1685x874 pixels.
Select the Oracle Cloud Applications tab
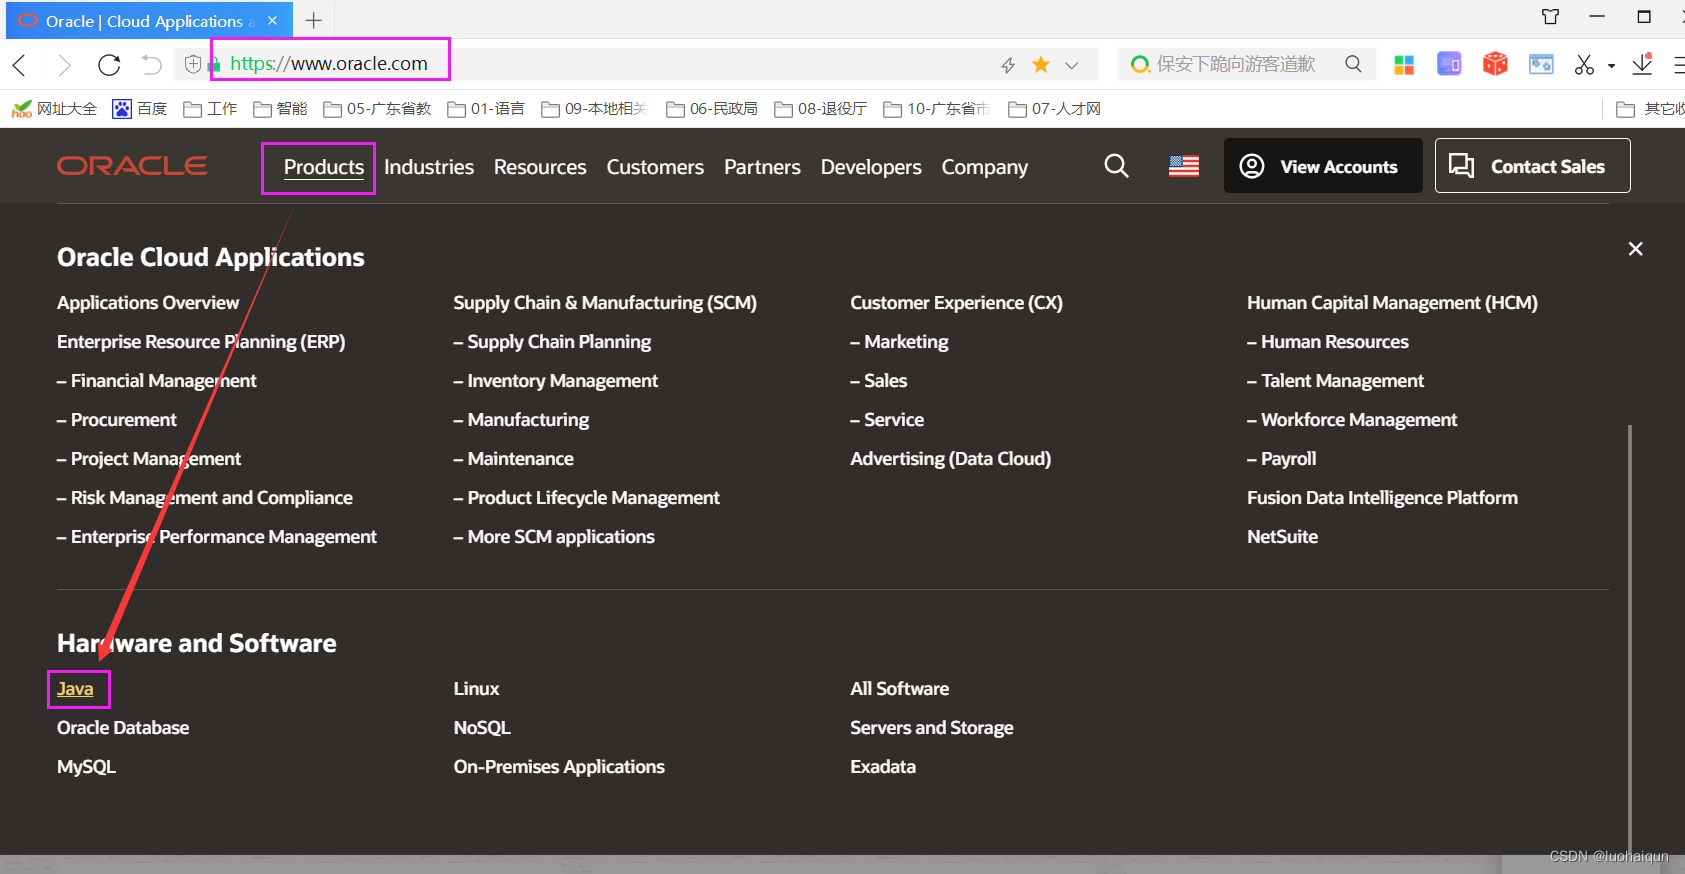pyautogui.click(x=150, y=20)
